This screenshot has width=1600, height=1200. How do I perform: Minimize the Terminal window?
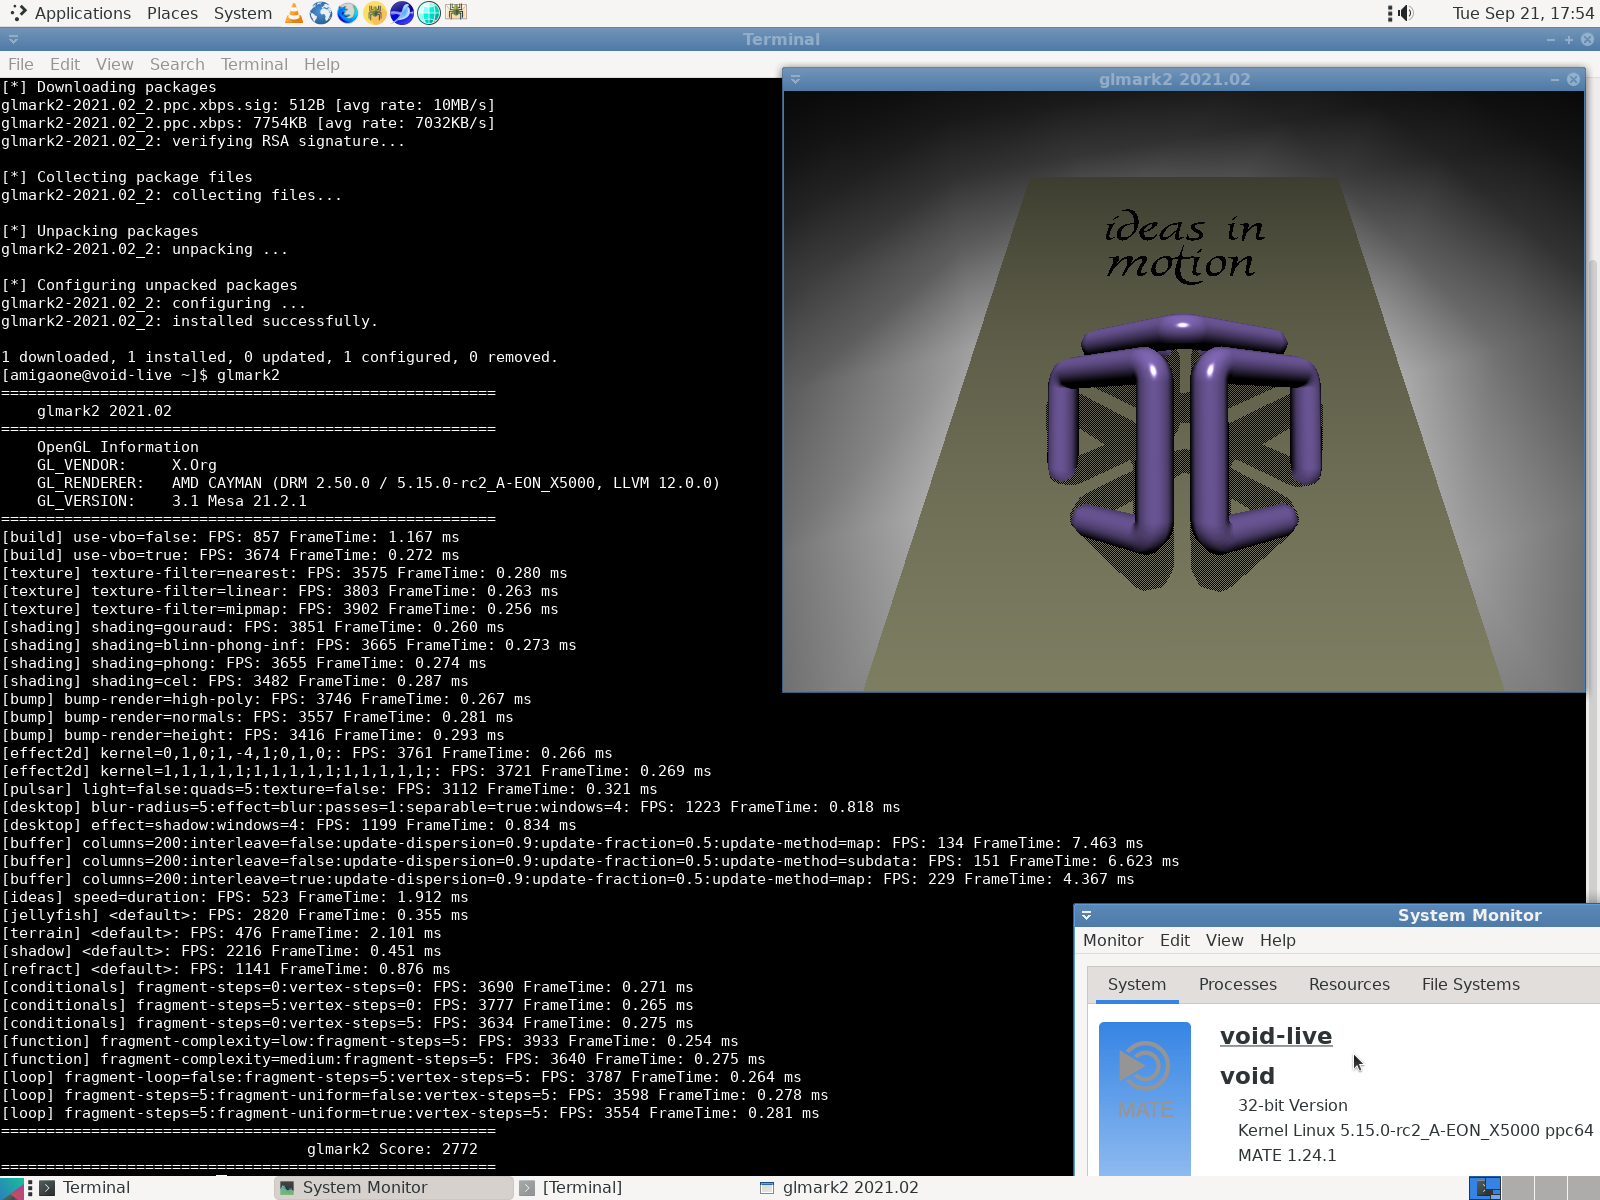1551,39
